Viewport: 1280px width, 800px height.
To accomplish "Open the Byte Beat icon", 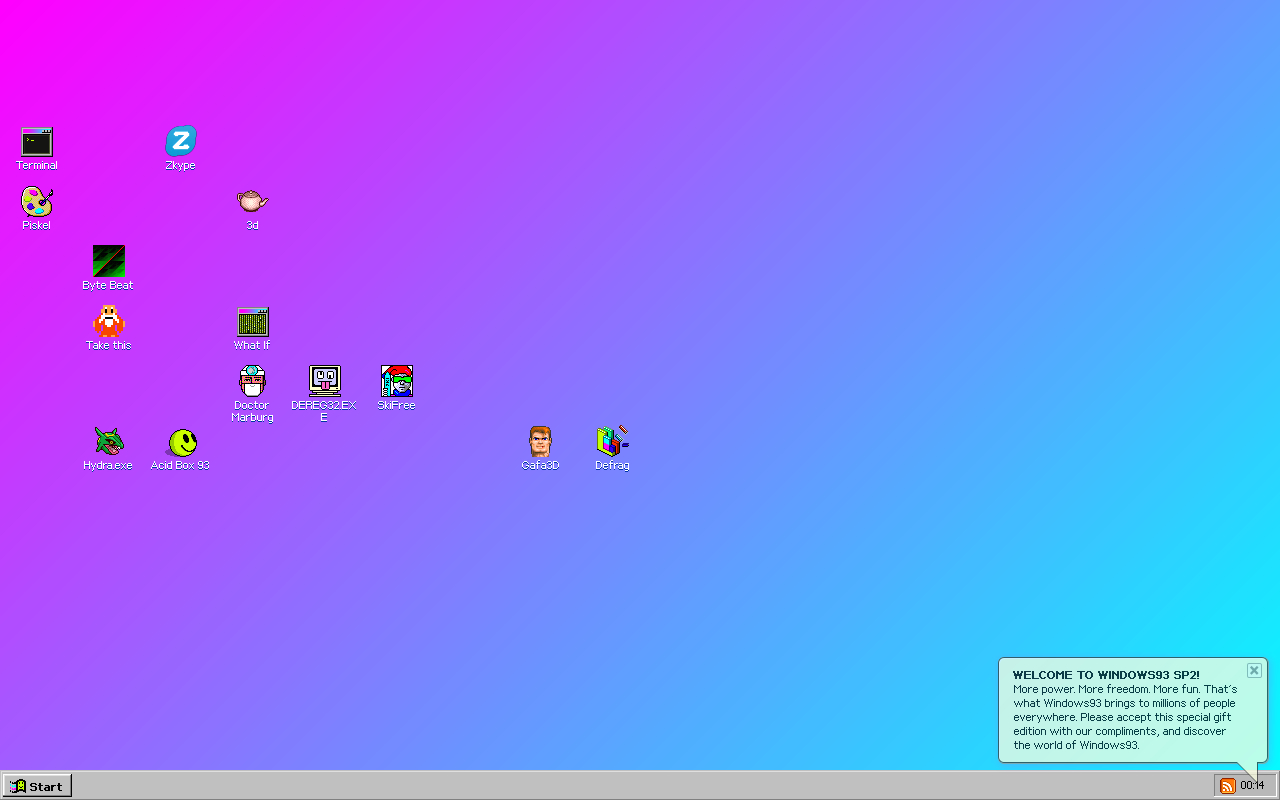I will (108, 262).
